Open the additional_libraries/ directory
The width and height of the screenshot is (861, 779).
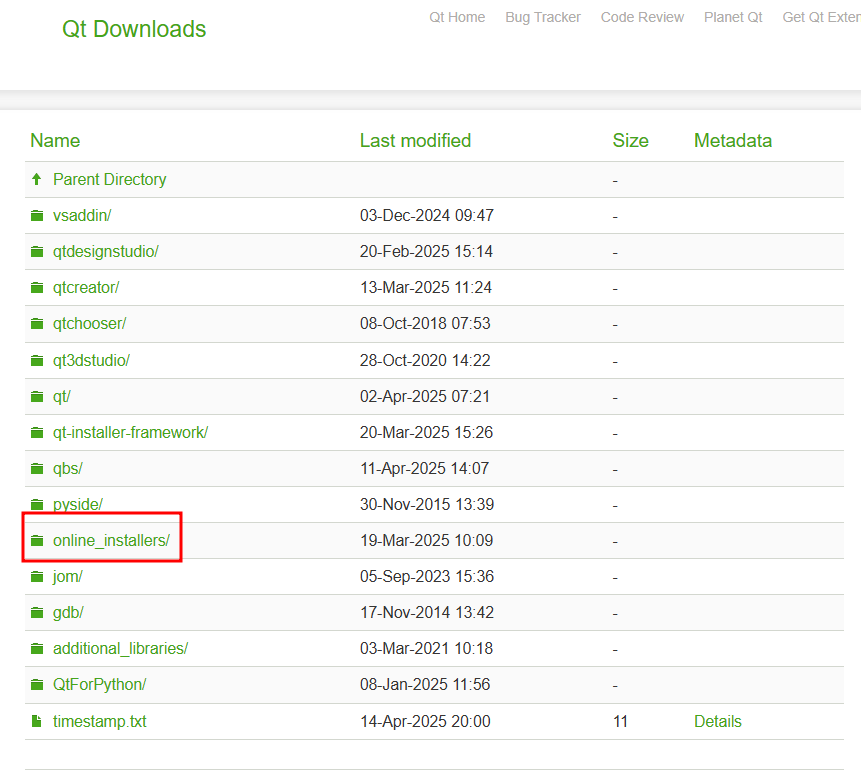click(x=120, y=649)
